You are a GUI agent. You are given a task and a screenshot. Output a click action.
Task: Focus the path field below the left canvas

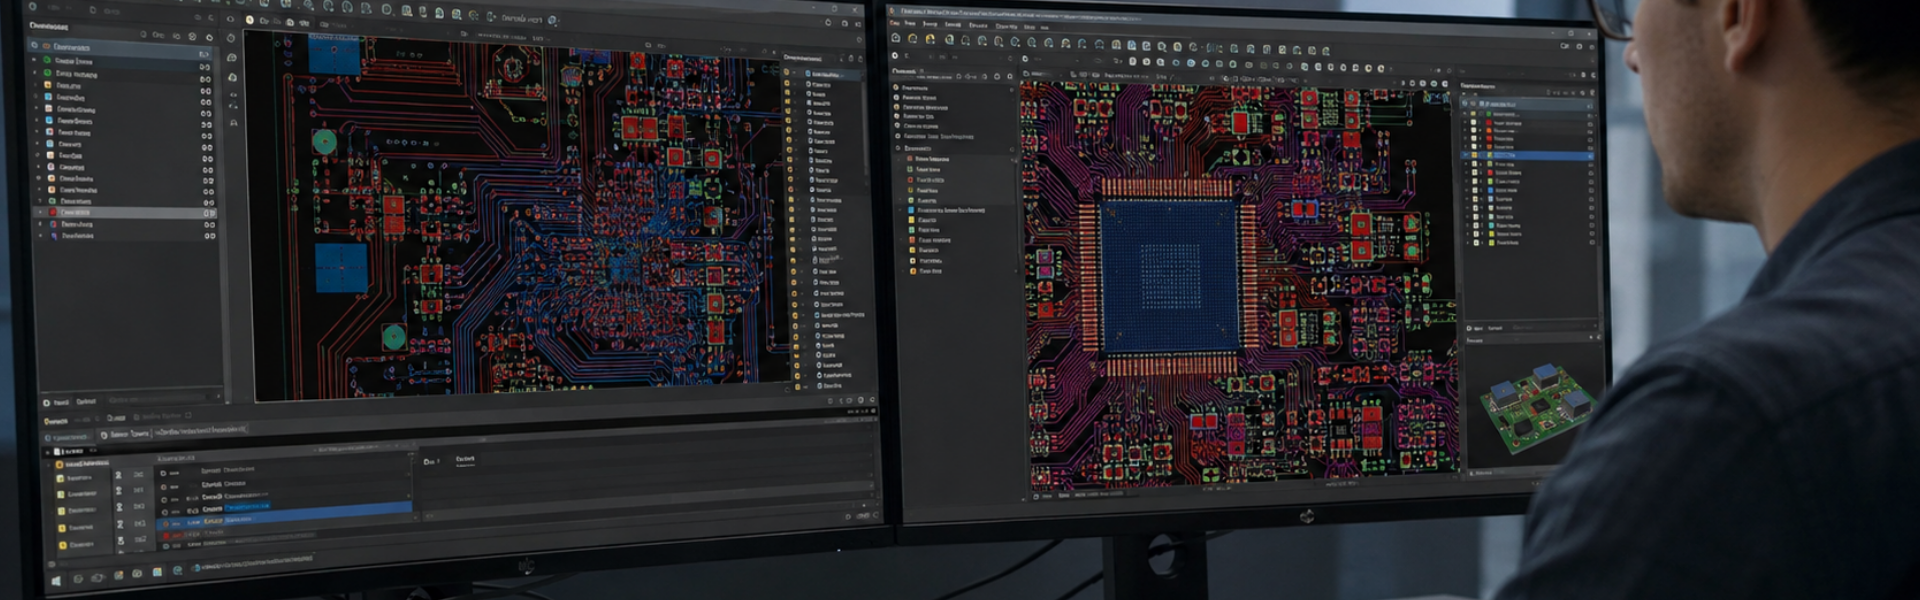(200, 431)
